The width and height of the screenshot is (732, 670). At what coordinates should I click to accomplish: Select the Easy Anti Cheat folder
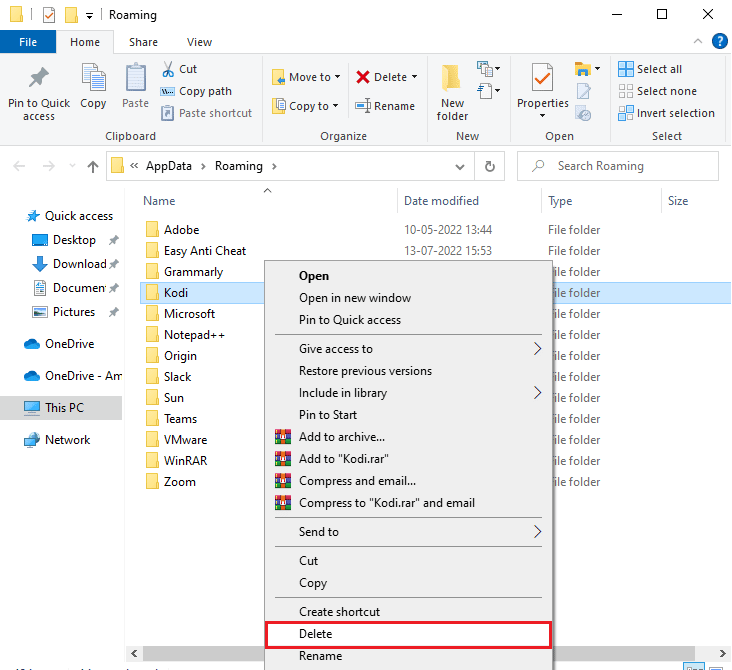205,251
